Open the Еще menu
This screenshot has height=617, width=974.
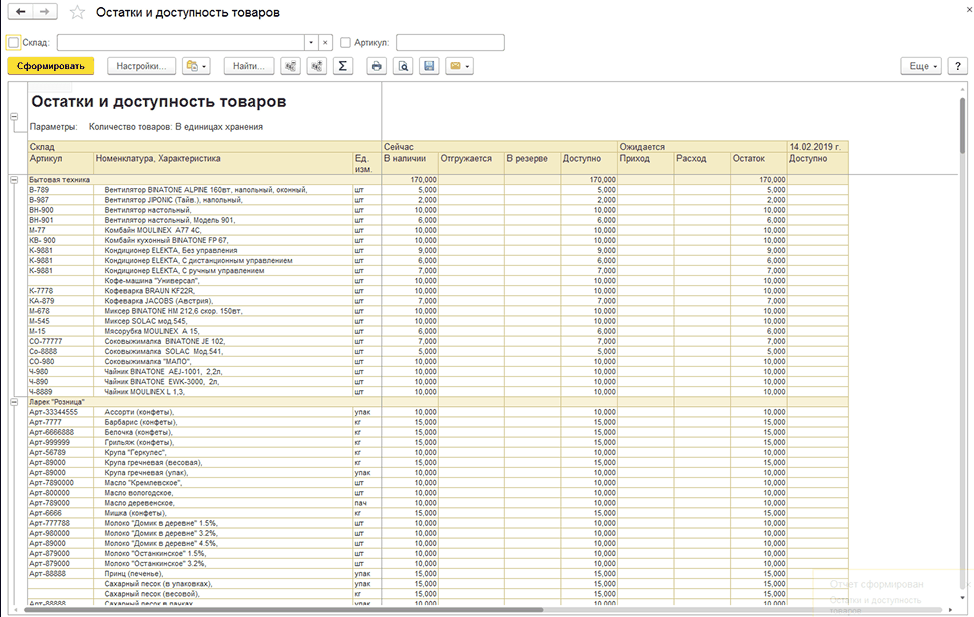point(921,66)
